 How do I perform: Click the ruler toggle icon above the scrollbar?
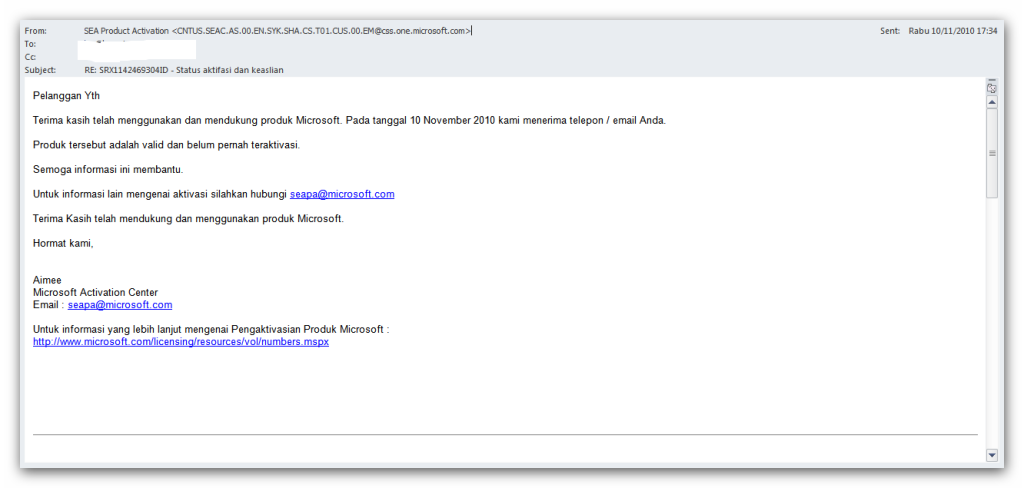pos(991,87)
